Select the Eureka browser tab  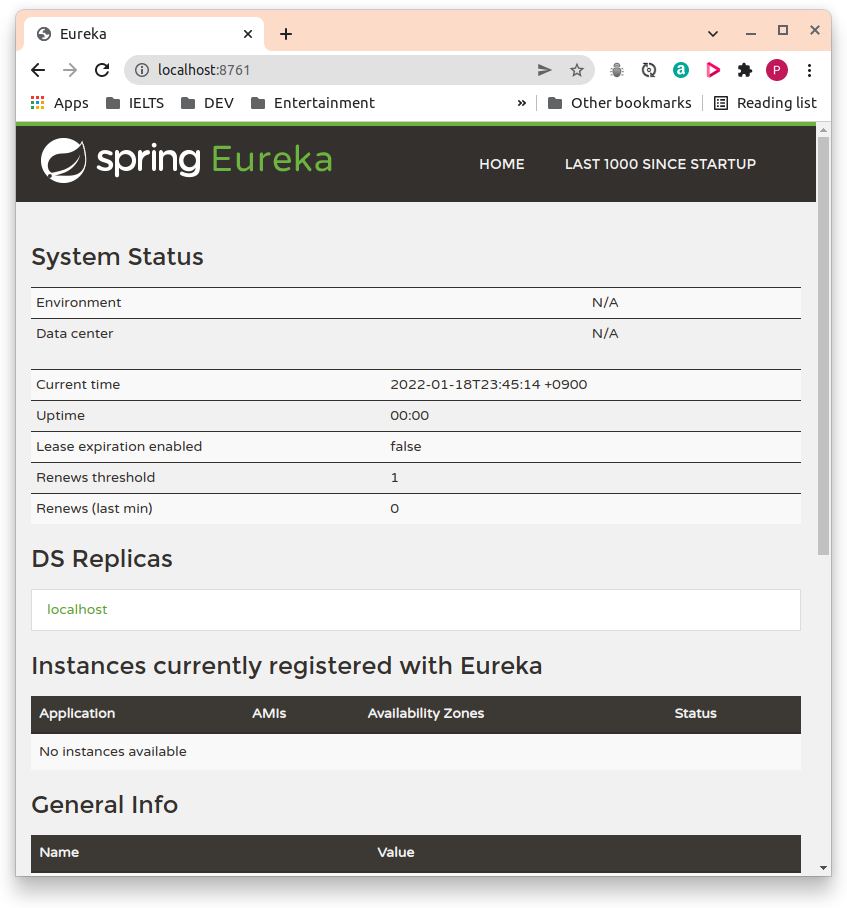pos(144,34)
